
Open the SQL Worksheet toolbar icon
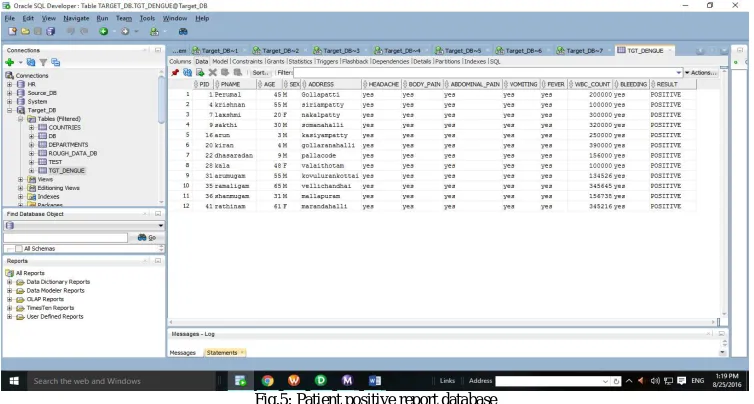point(154,31)
